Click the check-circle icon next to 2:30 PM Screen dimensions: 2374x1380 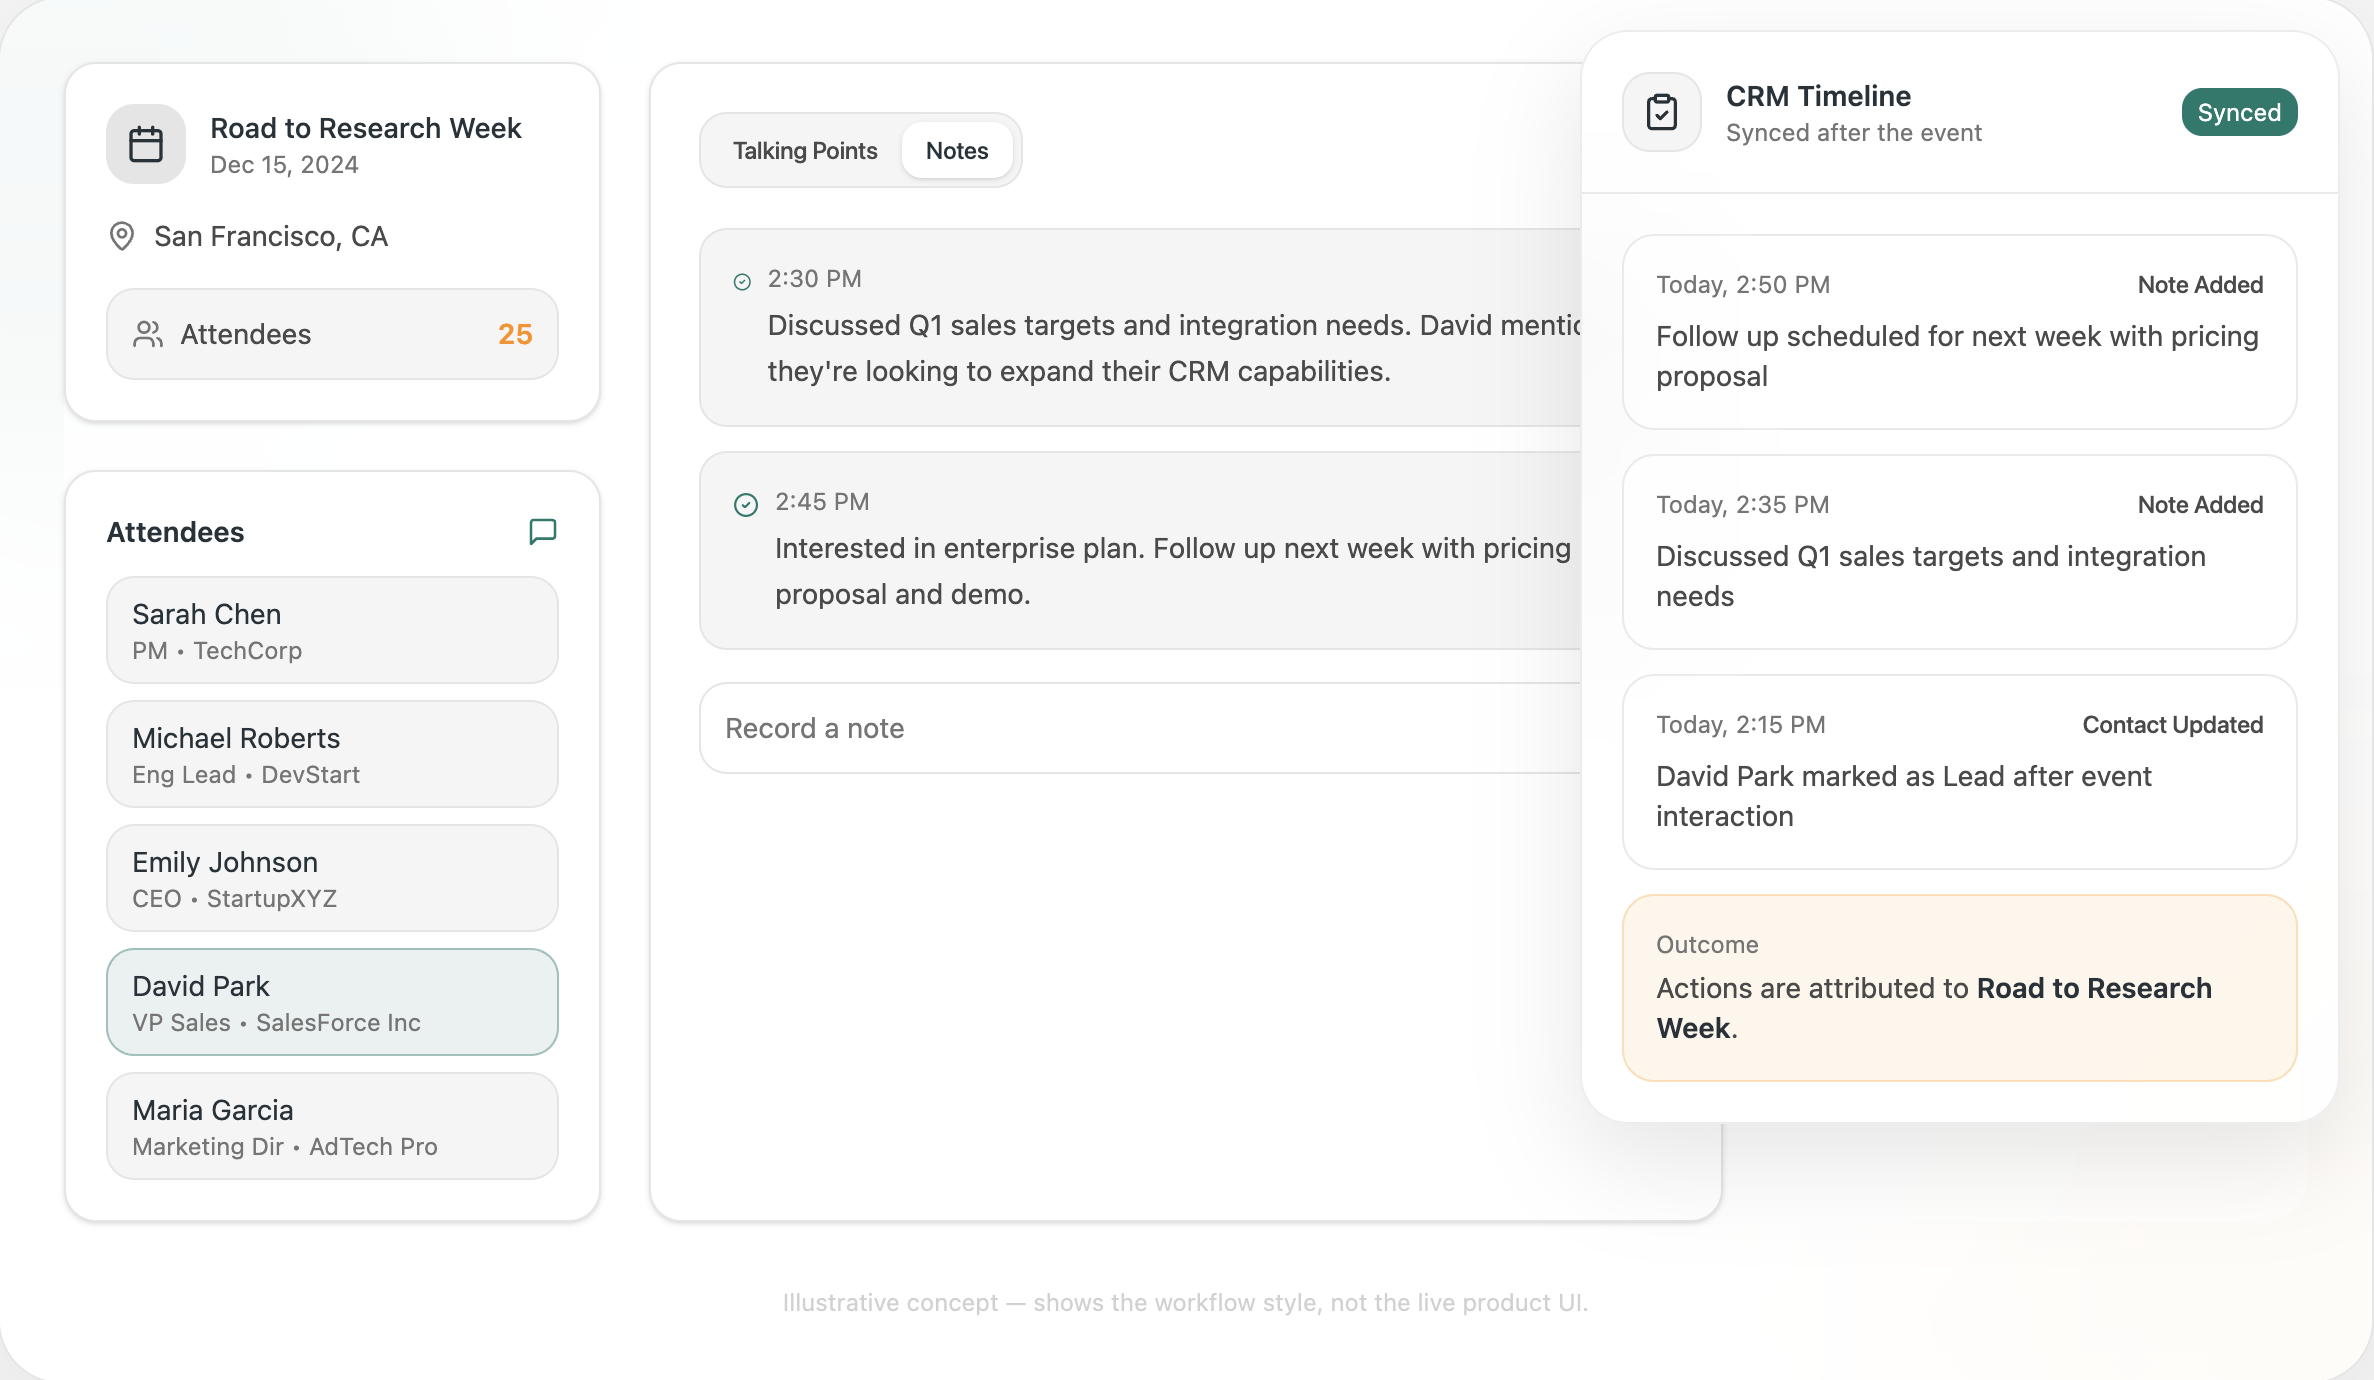point(742,282)
